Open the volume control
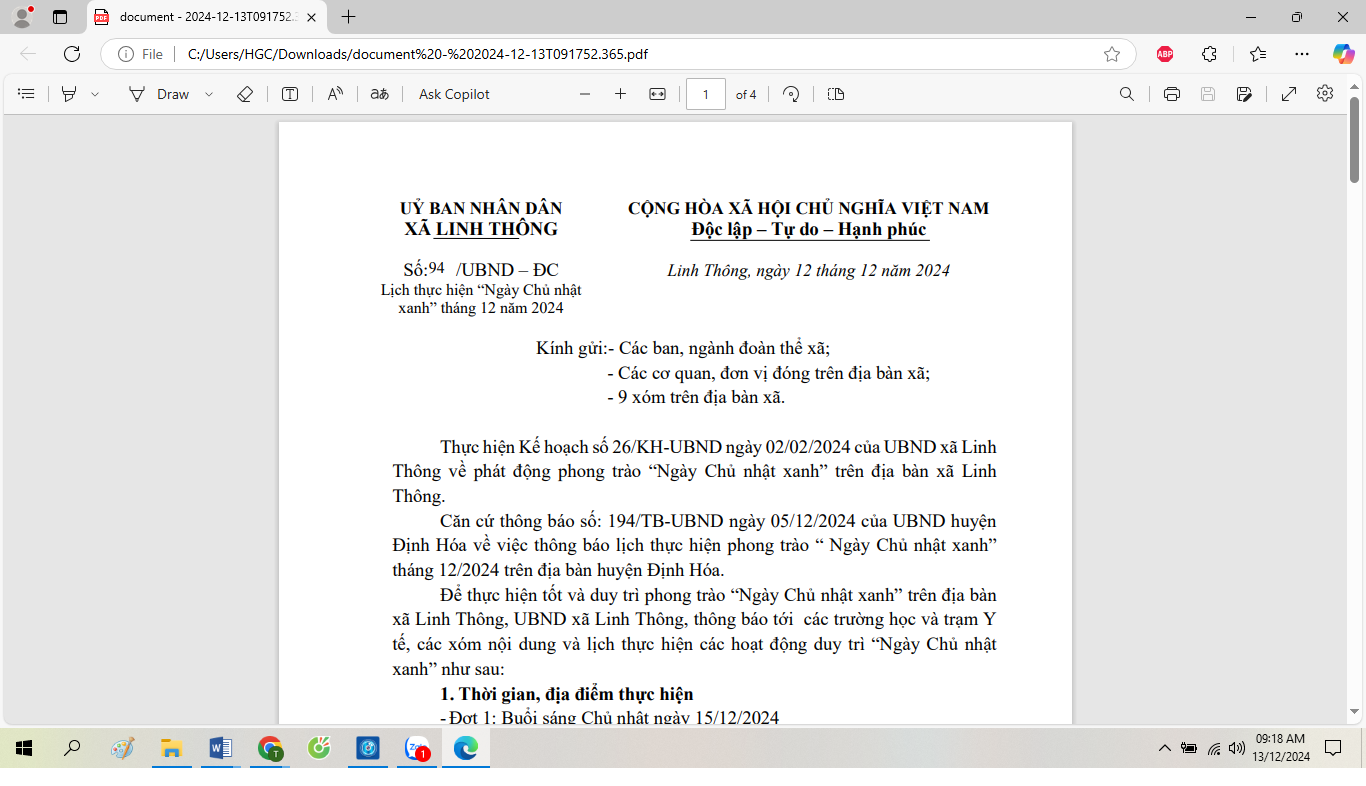This screenshot has height=786, width=1366. pos(1237,748)
